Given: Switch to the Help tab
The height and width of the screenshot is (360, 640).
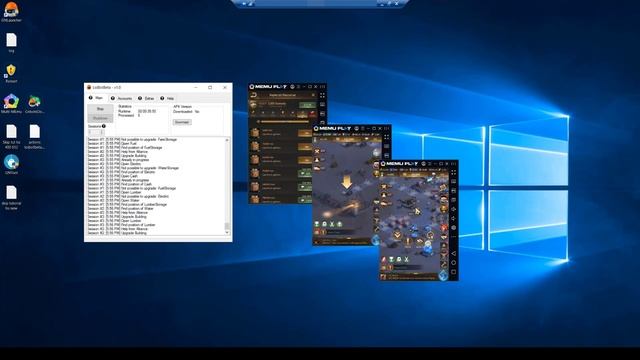Looking at the screenshot, I should 167,98.
